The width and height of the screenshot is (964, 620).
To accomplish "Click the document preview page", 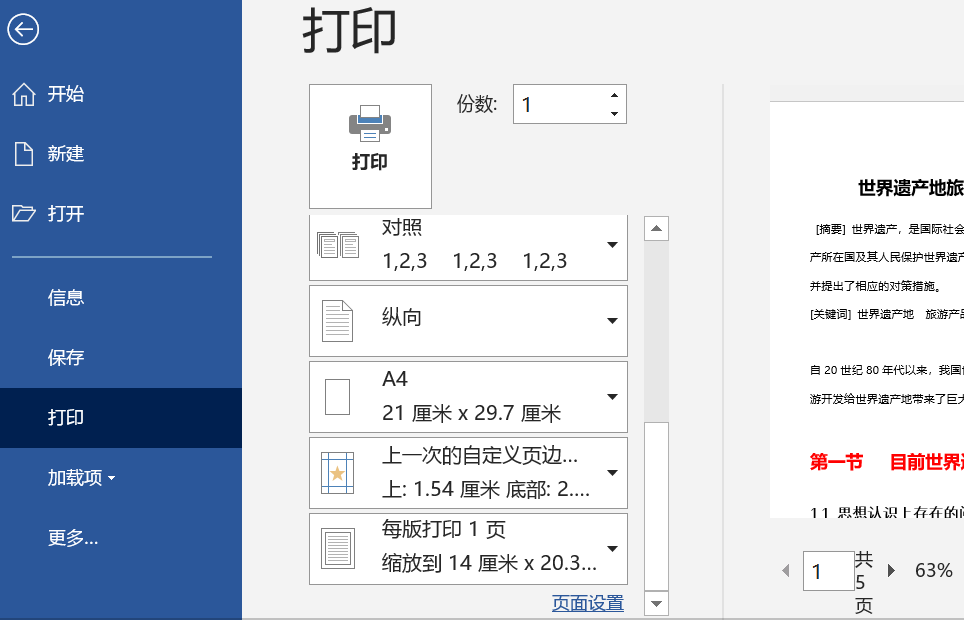I will [x=867, y=309].
